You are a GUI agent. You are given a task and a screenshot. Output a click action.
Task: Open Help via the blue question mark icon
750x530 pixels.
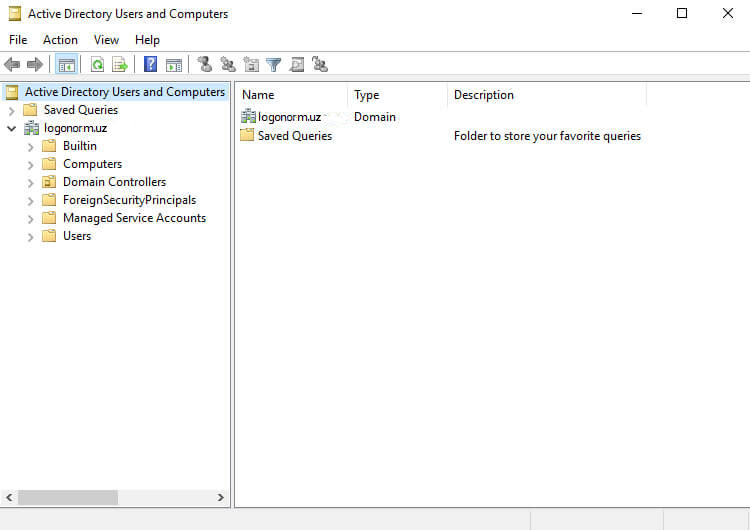(x=150, y=64)
